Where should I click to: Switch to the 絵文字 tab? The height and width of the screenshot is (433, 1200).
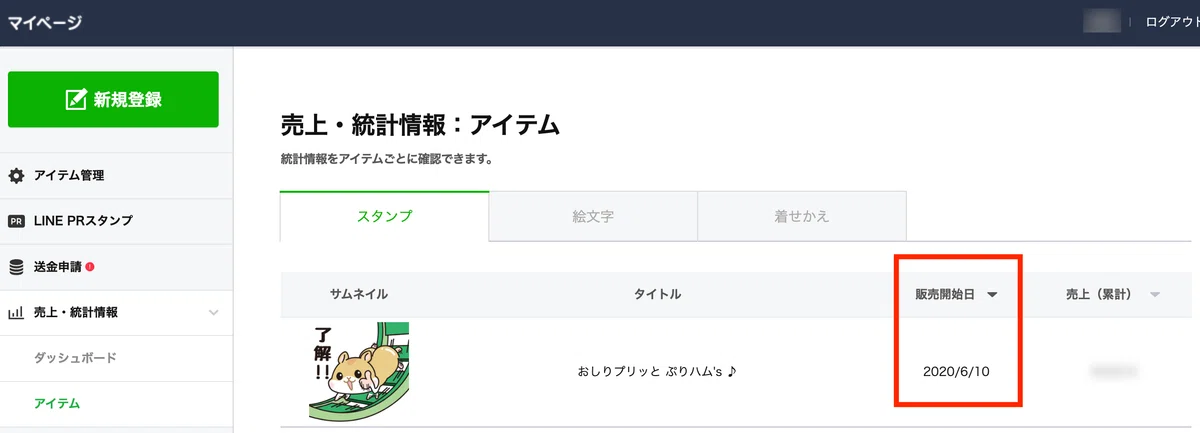[593, 216]
